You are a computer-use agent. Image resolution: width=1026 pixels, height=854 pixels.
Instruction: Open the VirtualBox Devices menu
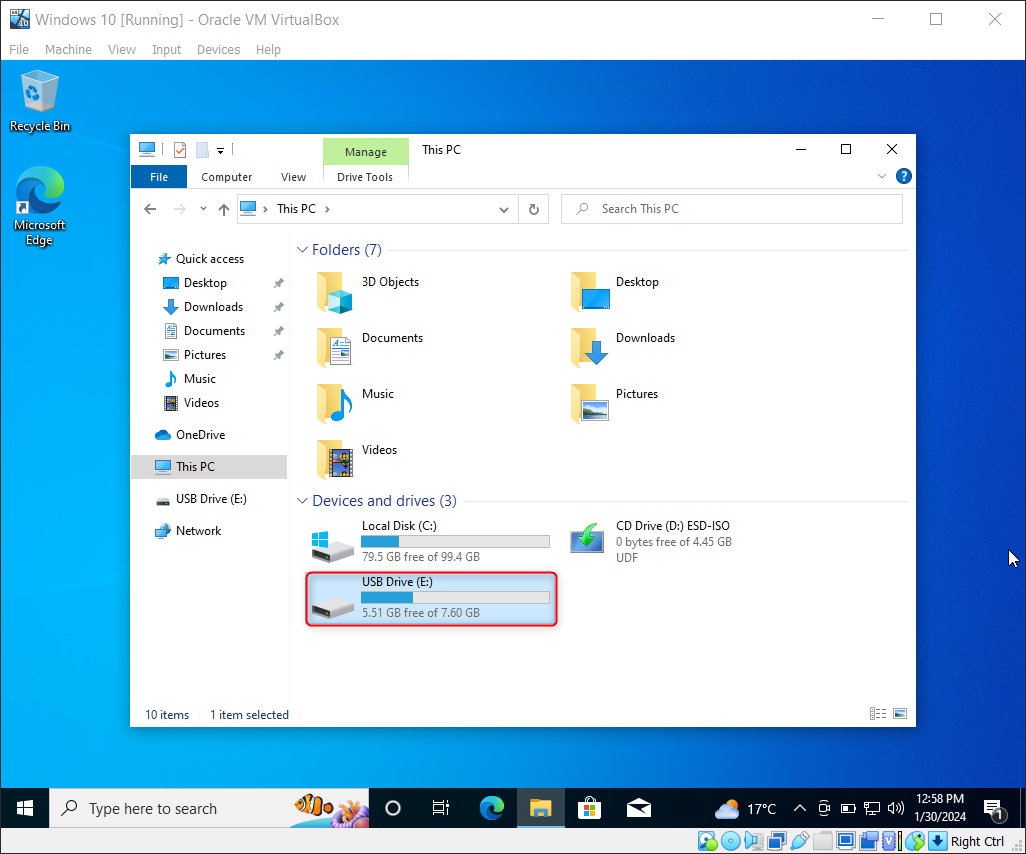[219, 50]
